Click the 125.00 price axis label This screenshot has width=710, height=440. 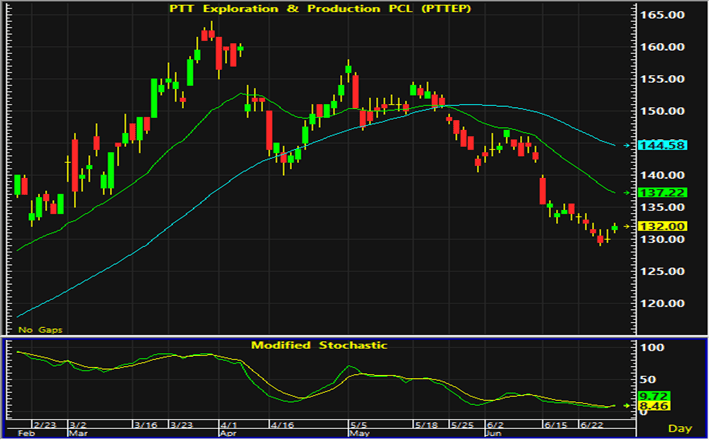662,272
